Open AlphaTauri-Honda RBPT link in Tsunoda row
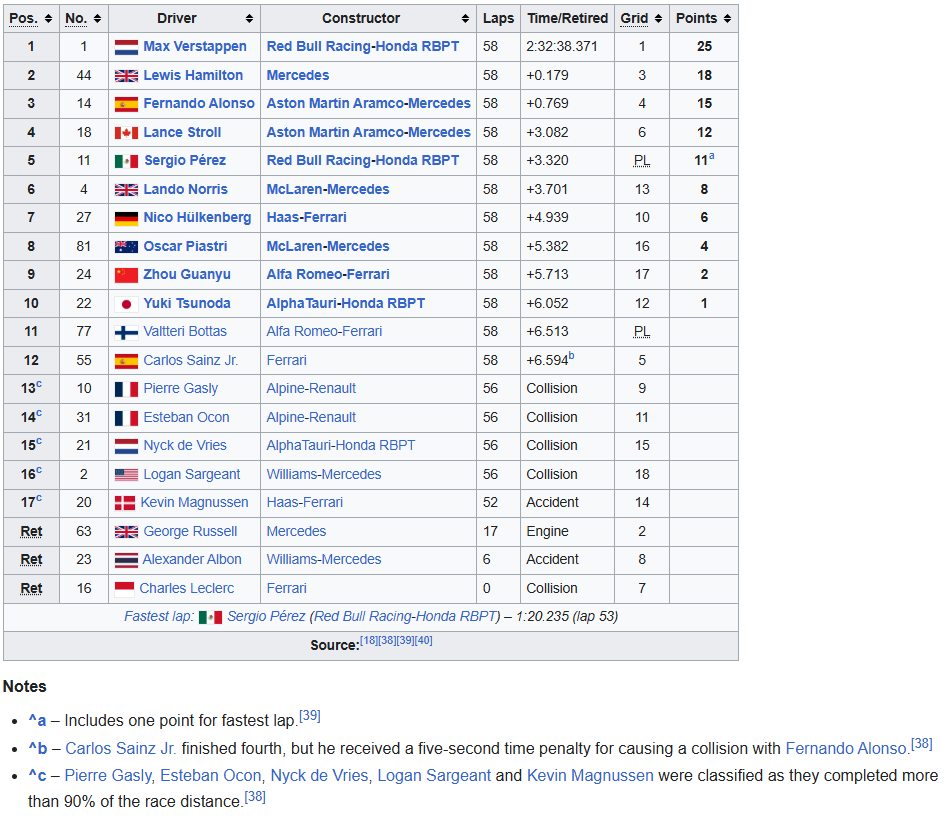The height and width of the screenshot is (827, 946). click(346, 303)
